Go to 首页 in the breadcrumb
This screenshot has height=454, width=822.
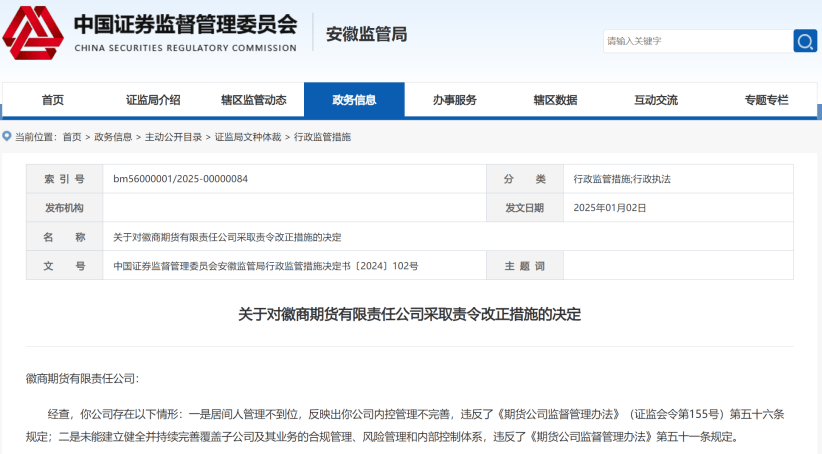click(x=72, y=137)
